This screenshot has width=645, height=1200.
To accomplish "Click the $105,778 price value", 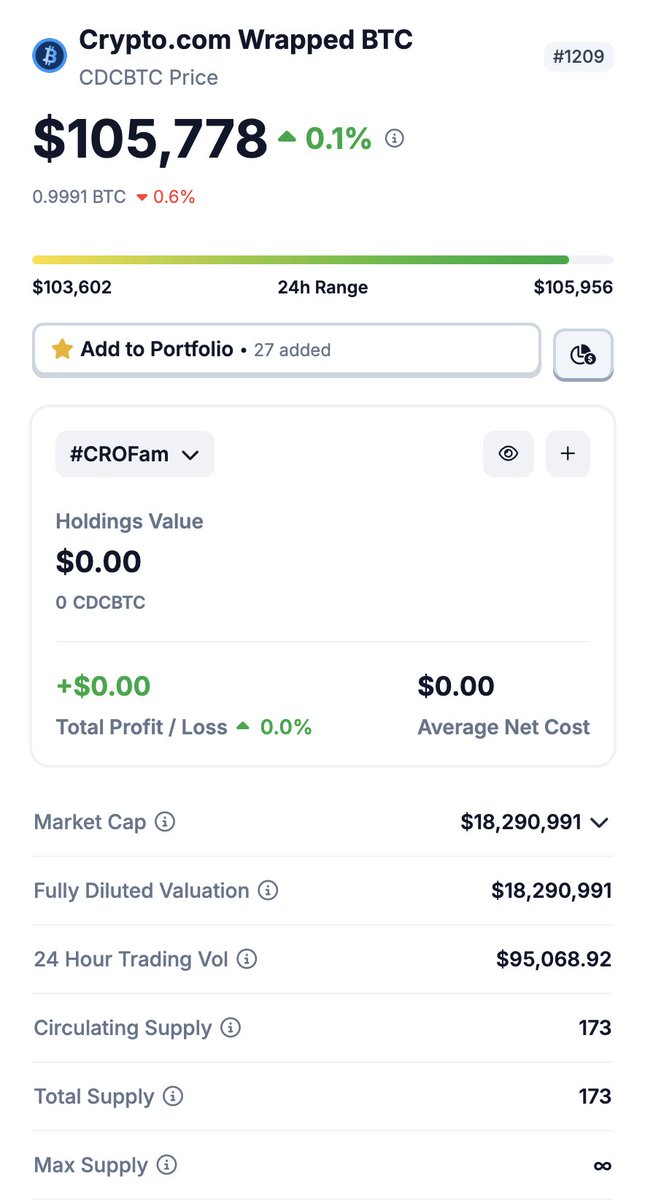I will (x=150, y=138).
